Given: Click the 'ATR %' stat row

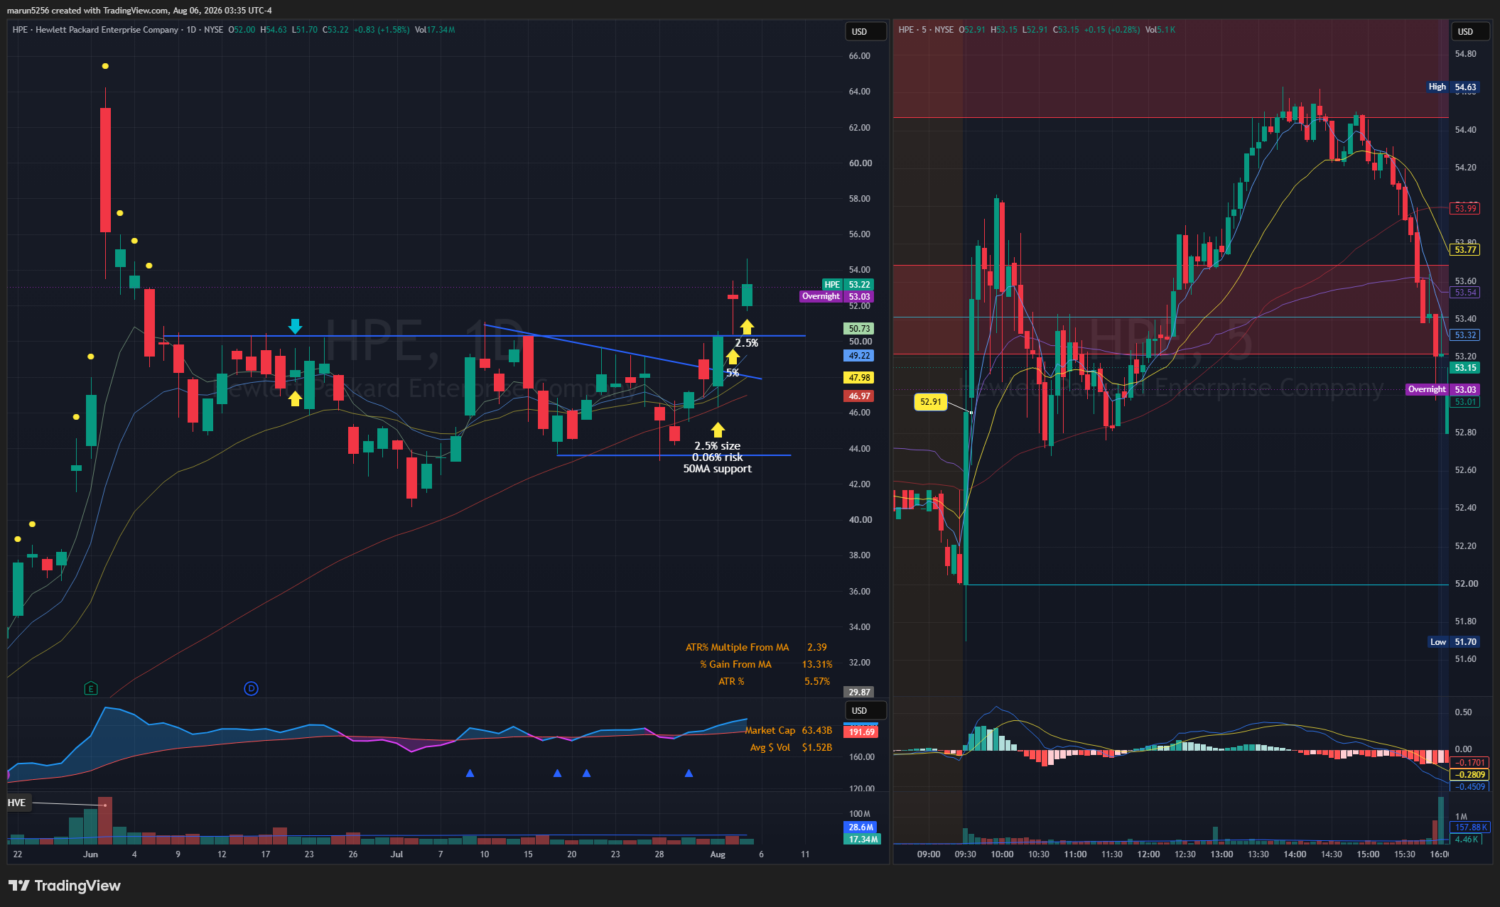Looking at the screenshot, I should 774,682.
